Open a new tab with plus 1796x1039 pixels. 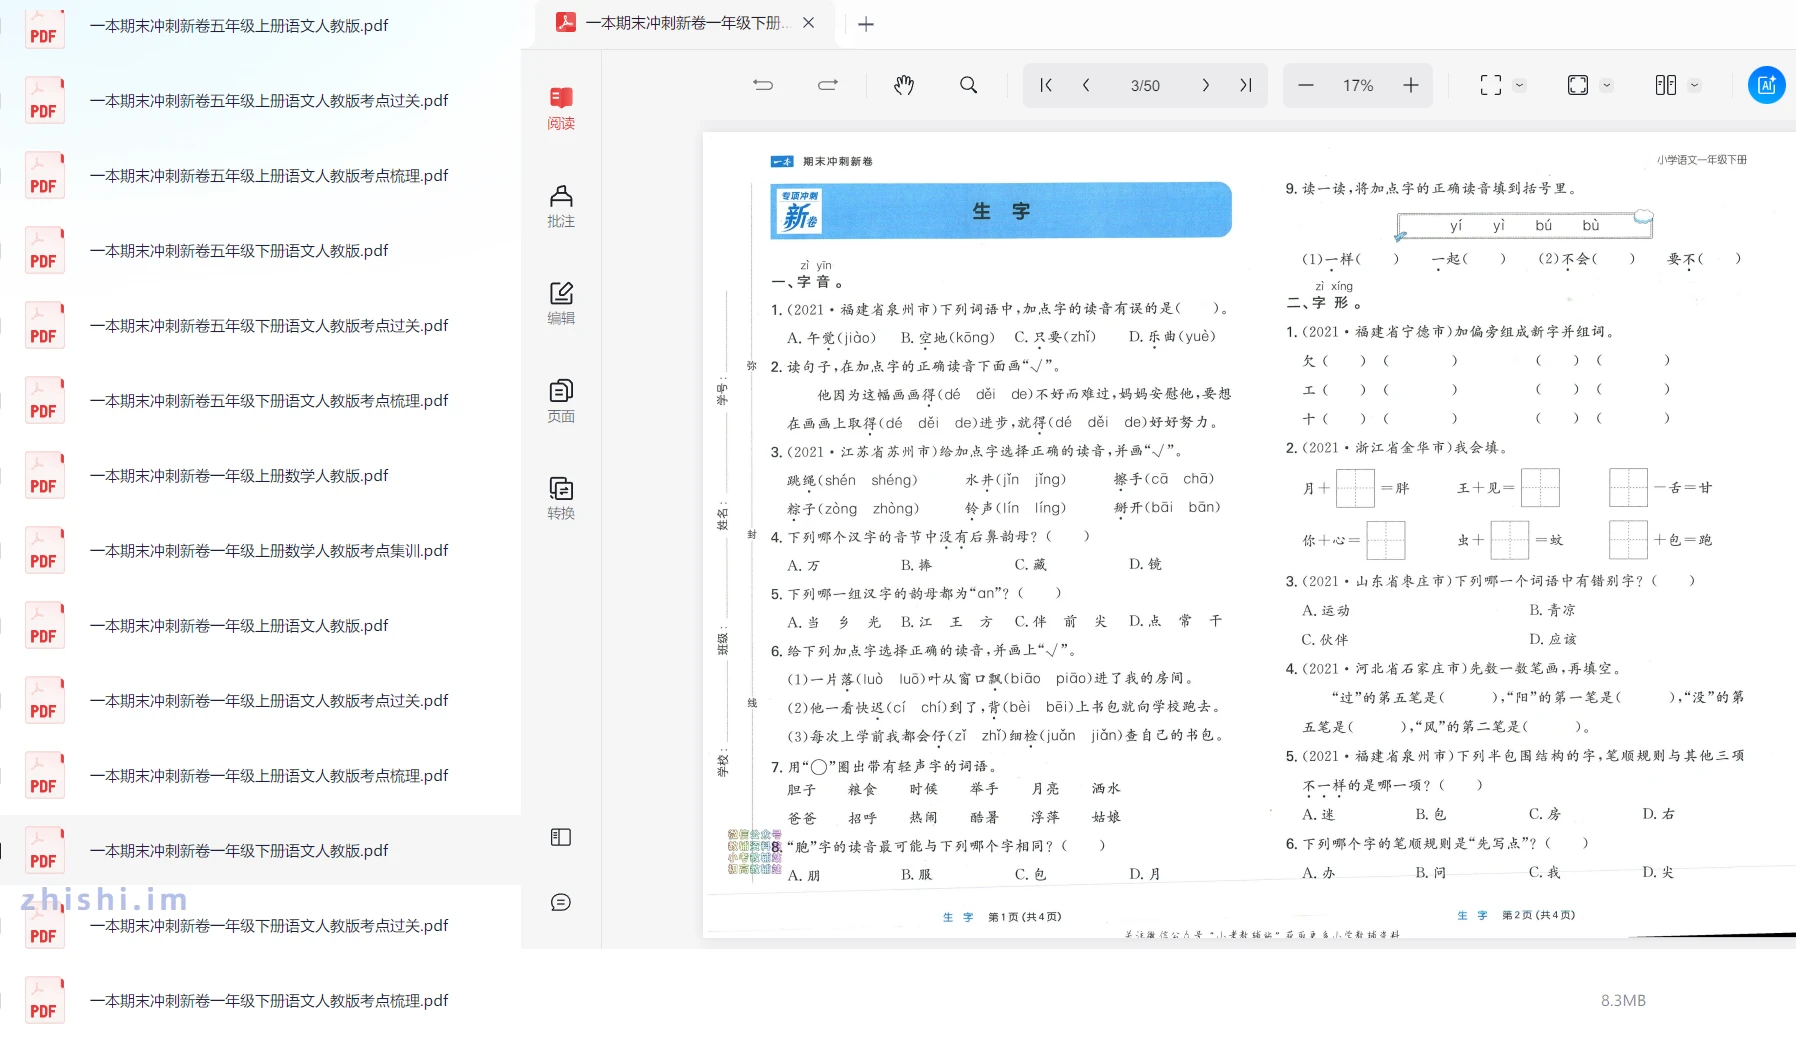[866, 24]
